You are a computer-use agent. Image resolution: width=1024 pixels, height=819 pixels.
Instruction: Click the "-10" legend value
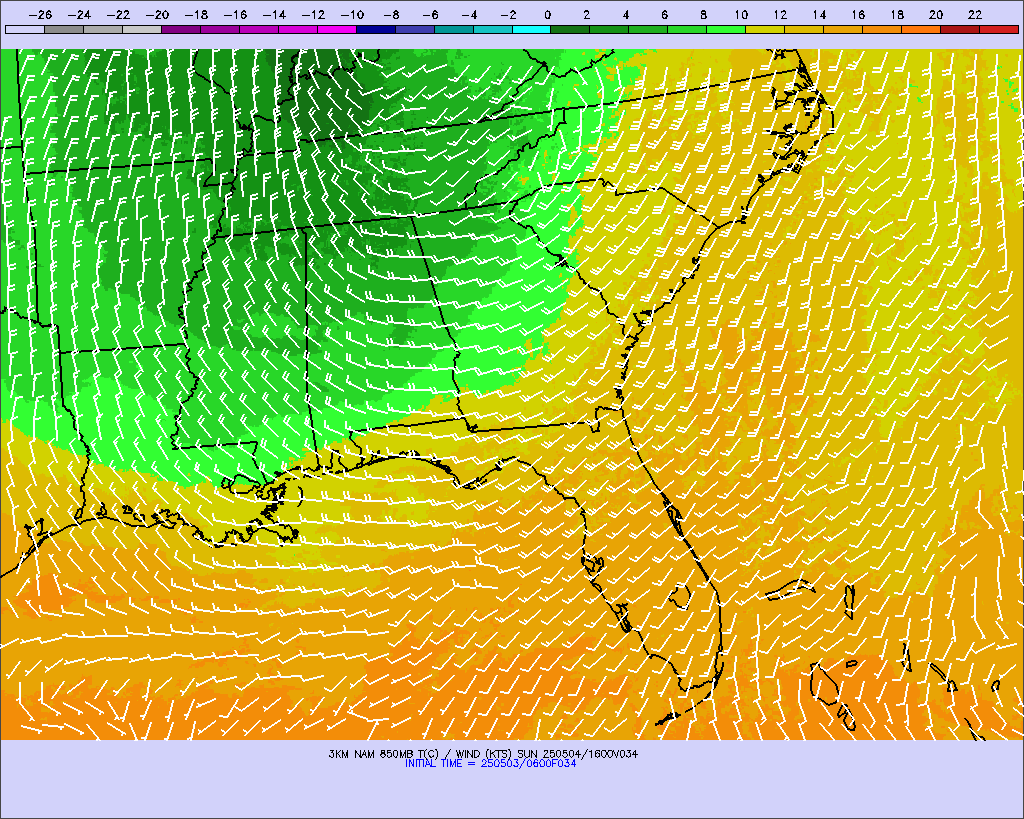(x=352, y=14)
